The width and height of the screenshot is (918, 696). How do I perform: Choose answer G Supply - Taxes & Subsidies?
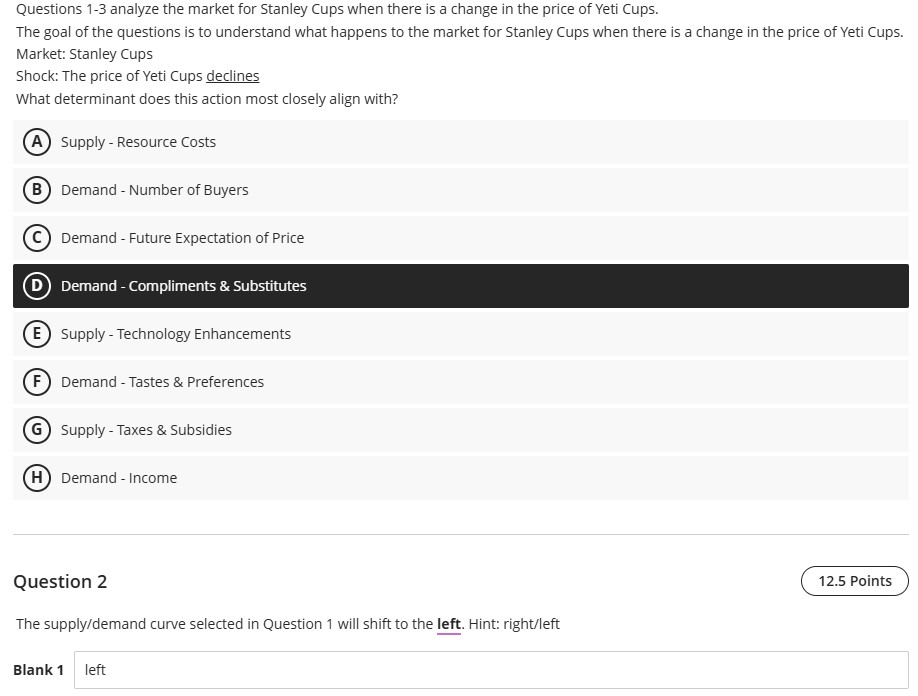coord(146,429)
